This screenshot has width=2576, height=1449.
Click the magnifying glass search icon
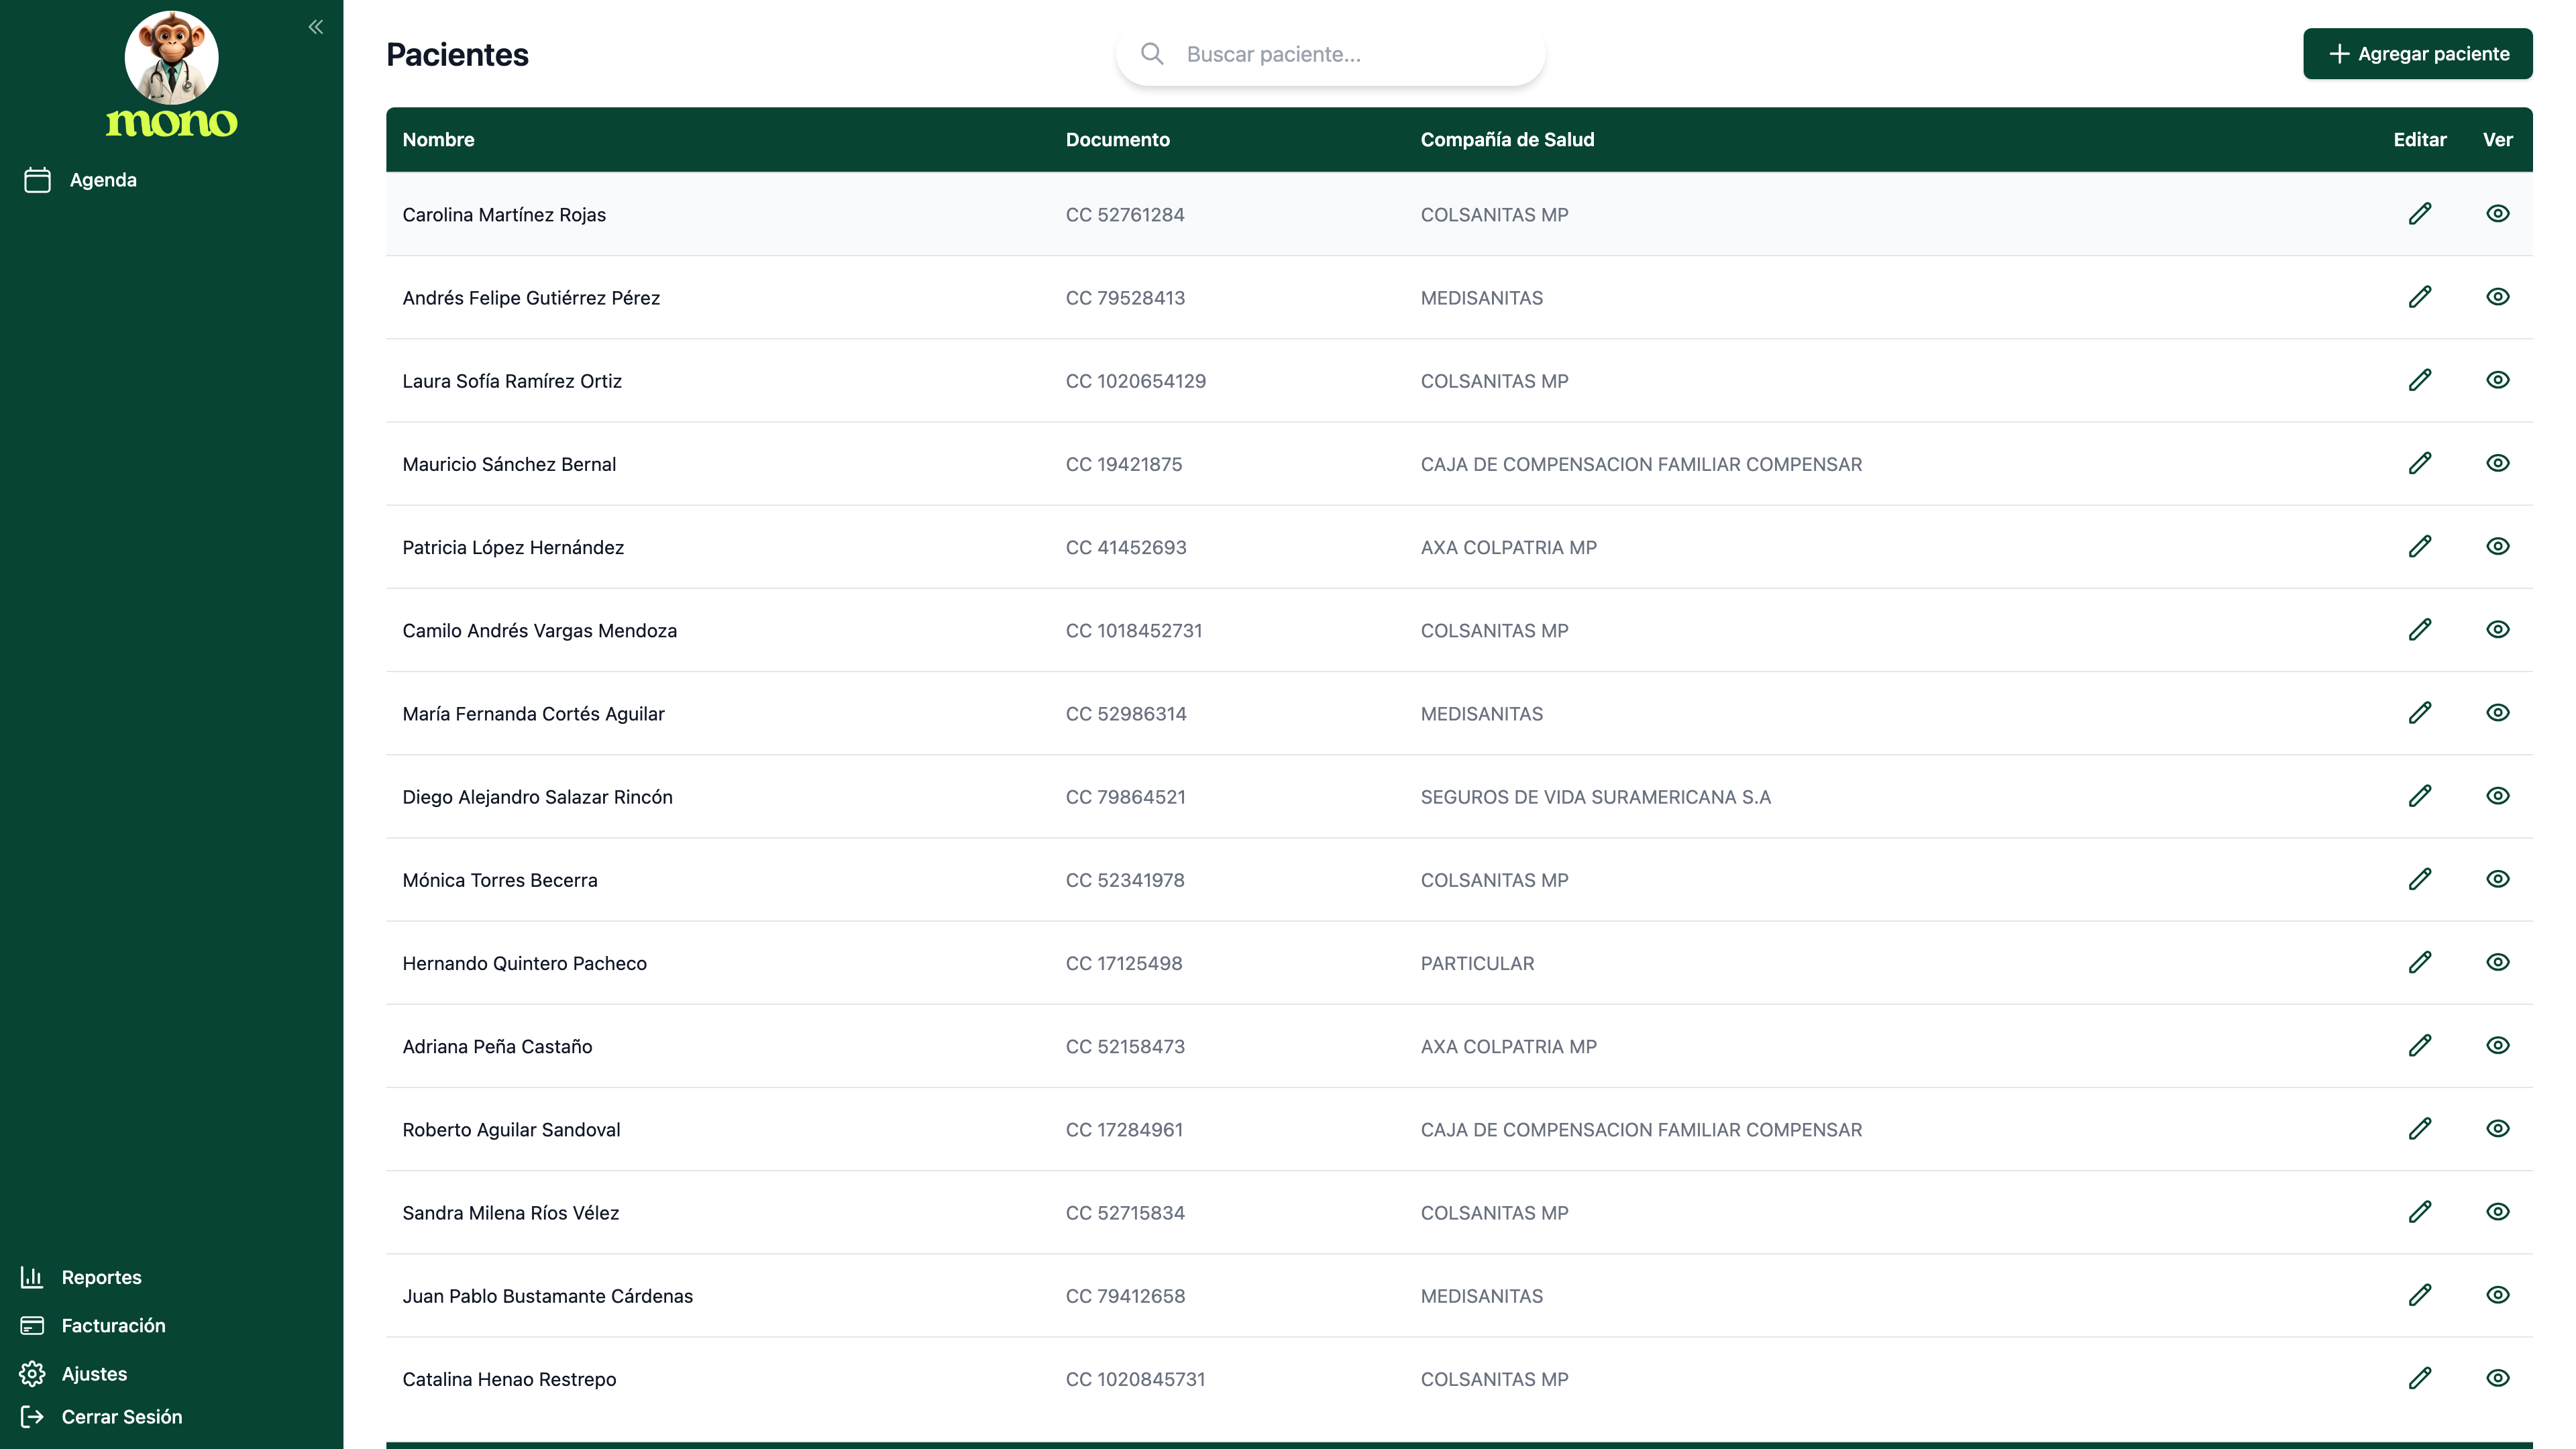(1152, 54)
